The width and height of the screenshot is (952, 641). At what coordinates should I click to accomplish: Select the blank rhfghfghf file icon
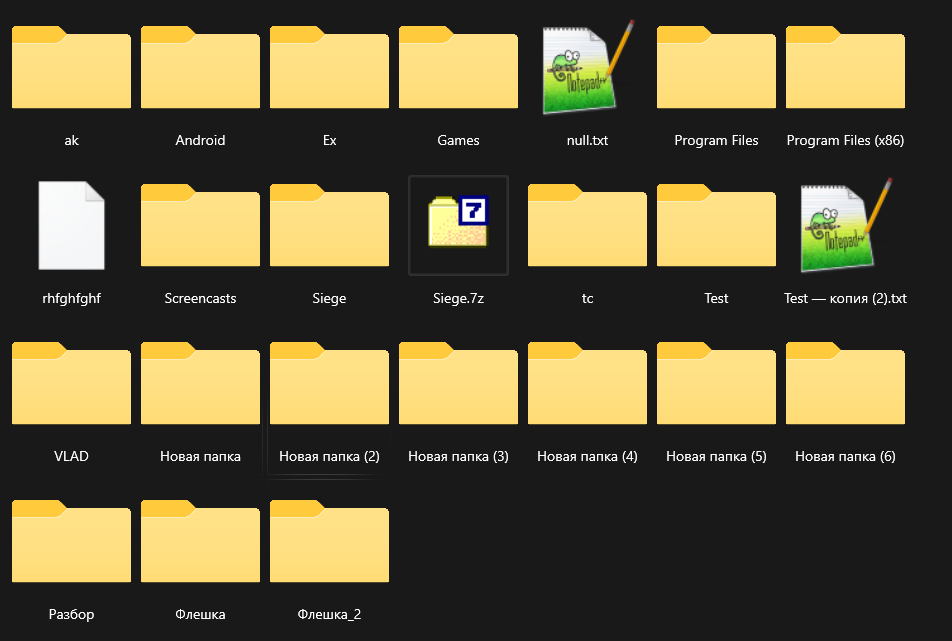click(x=71, y=225)
